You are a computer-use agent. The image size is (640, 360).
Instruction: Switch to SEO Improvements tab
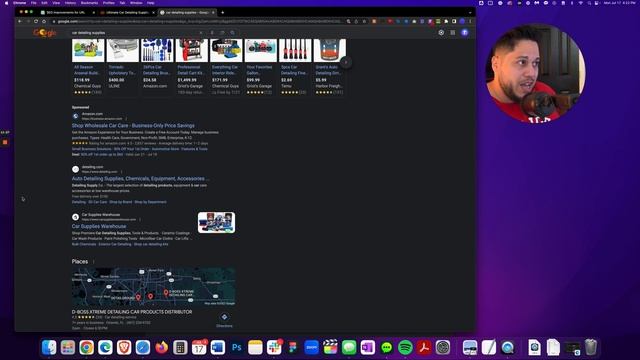pyautogui.click(x=67, y=13)
